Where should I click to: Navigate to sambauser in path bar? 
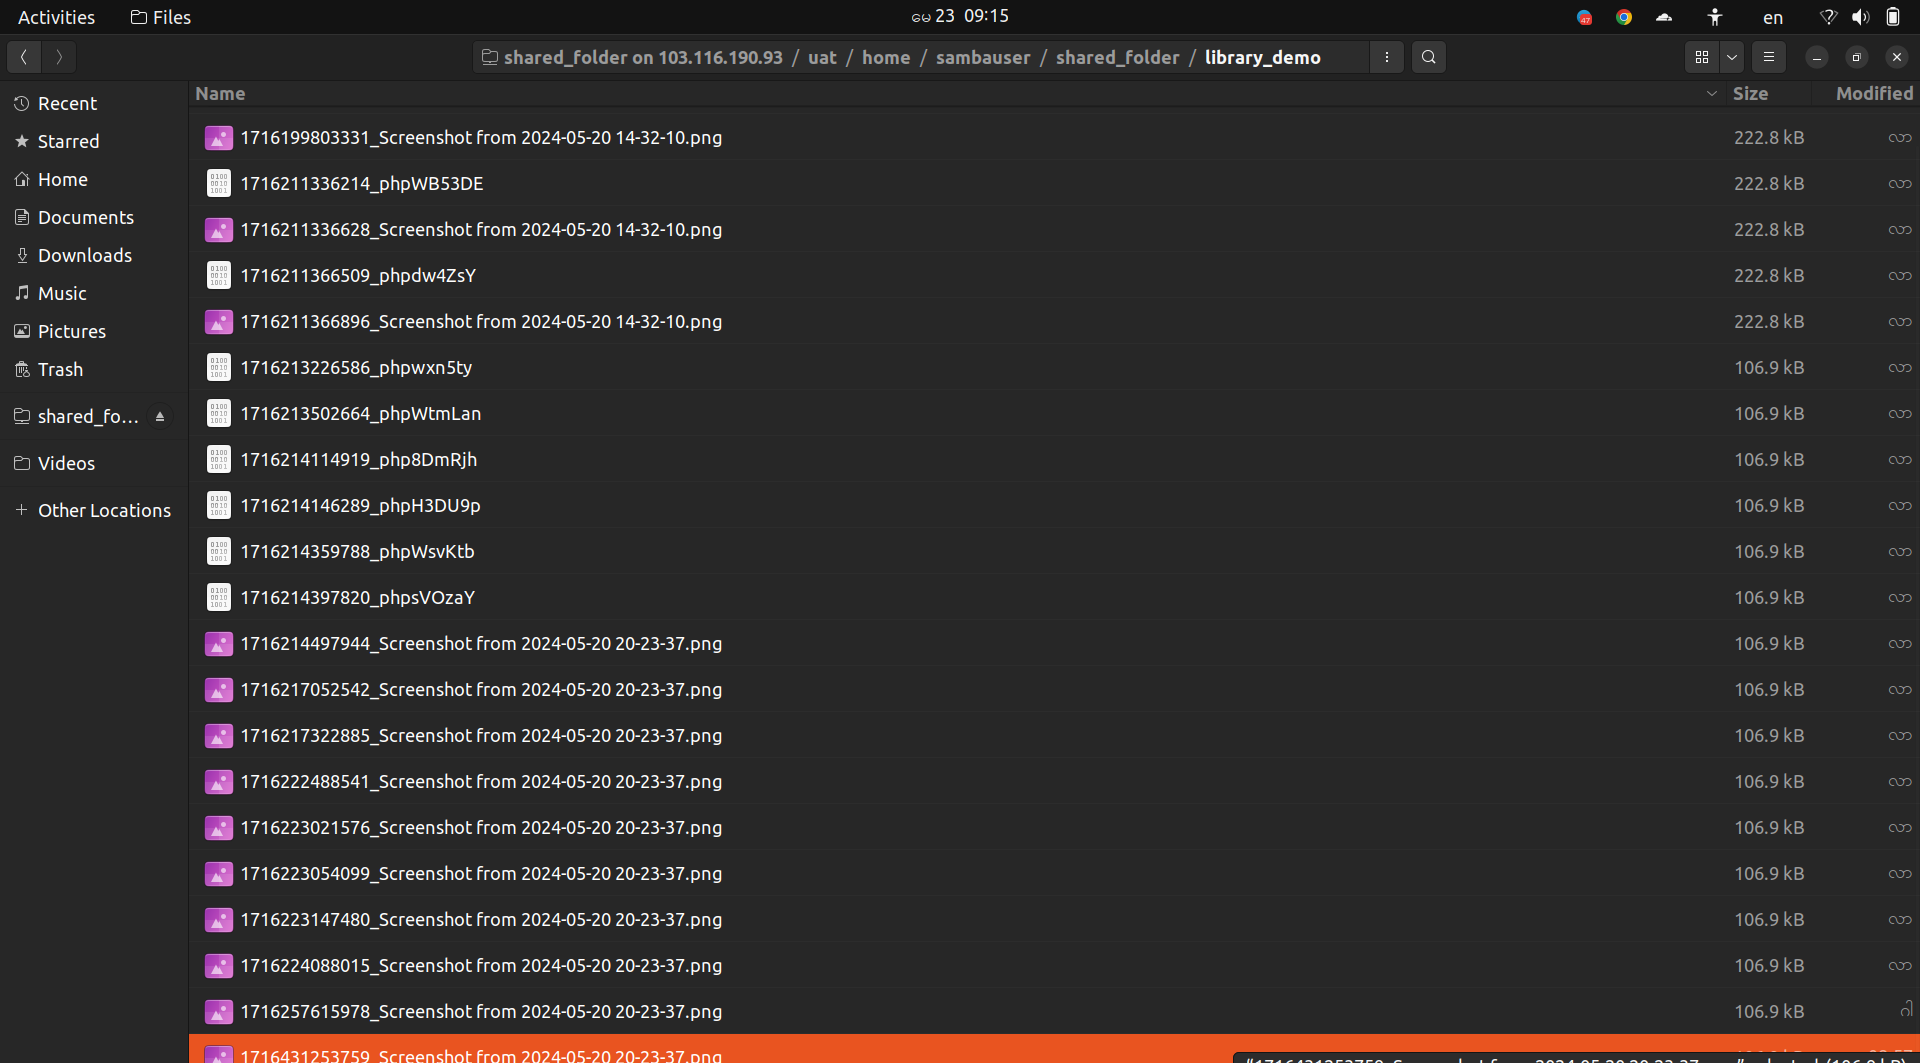[982, 57]
